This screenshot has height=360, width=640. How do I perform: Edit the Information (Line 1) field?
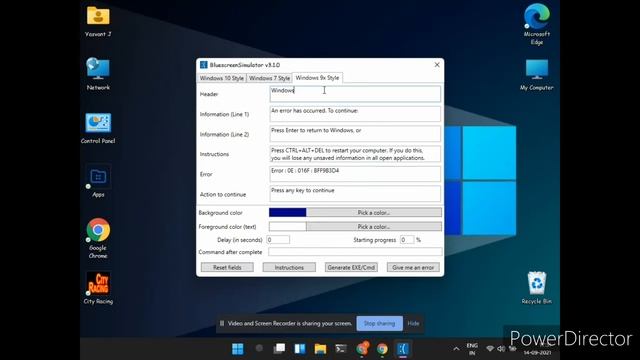pos(355,114)
